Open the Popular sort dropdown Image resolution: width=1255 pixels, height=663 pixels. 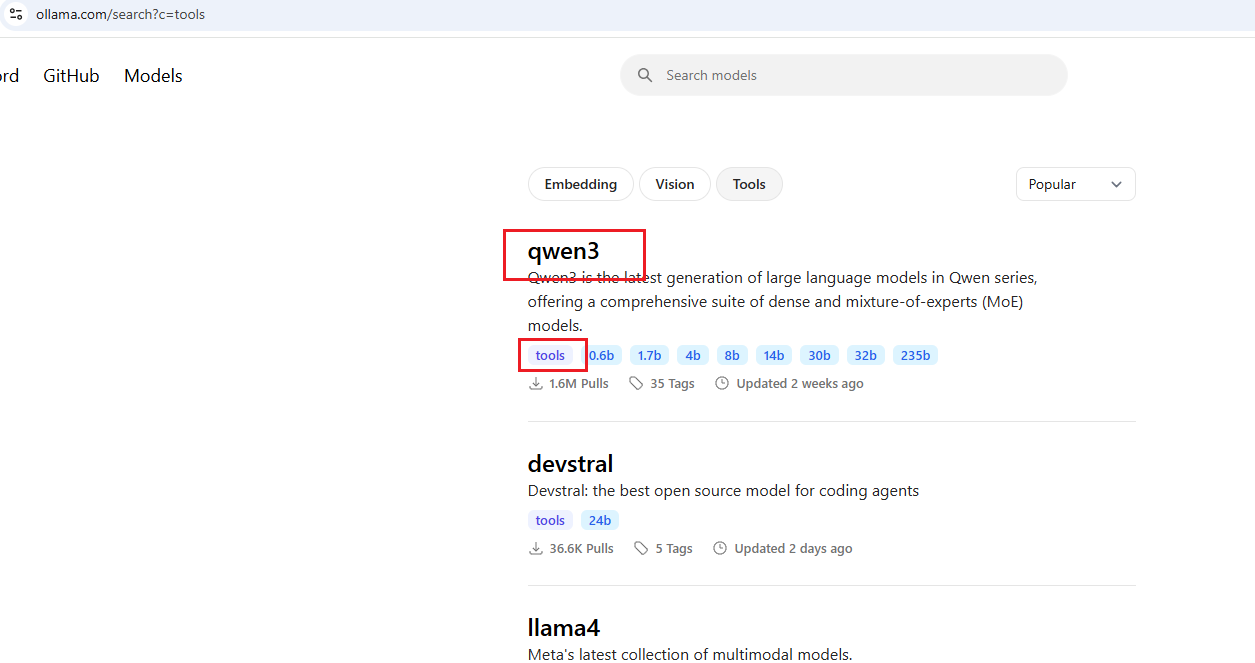pos(1075,184)
